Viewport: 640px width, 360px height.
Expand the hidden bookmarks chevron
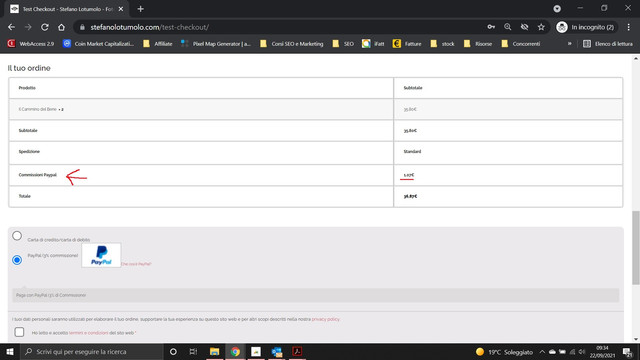click(x=569, y=44)
